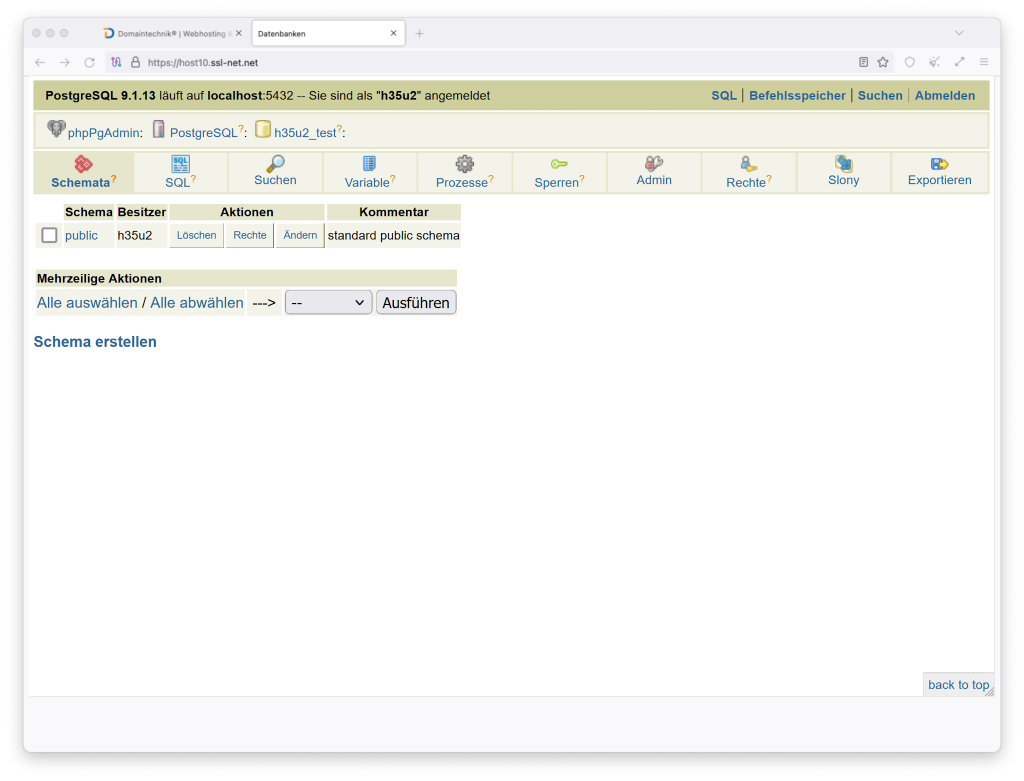
Task: Check the public schema checkbox
Action: click(x=49, y=235)
